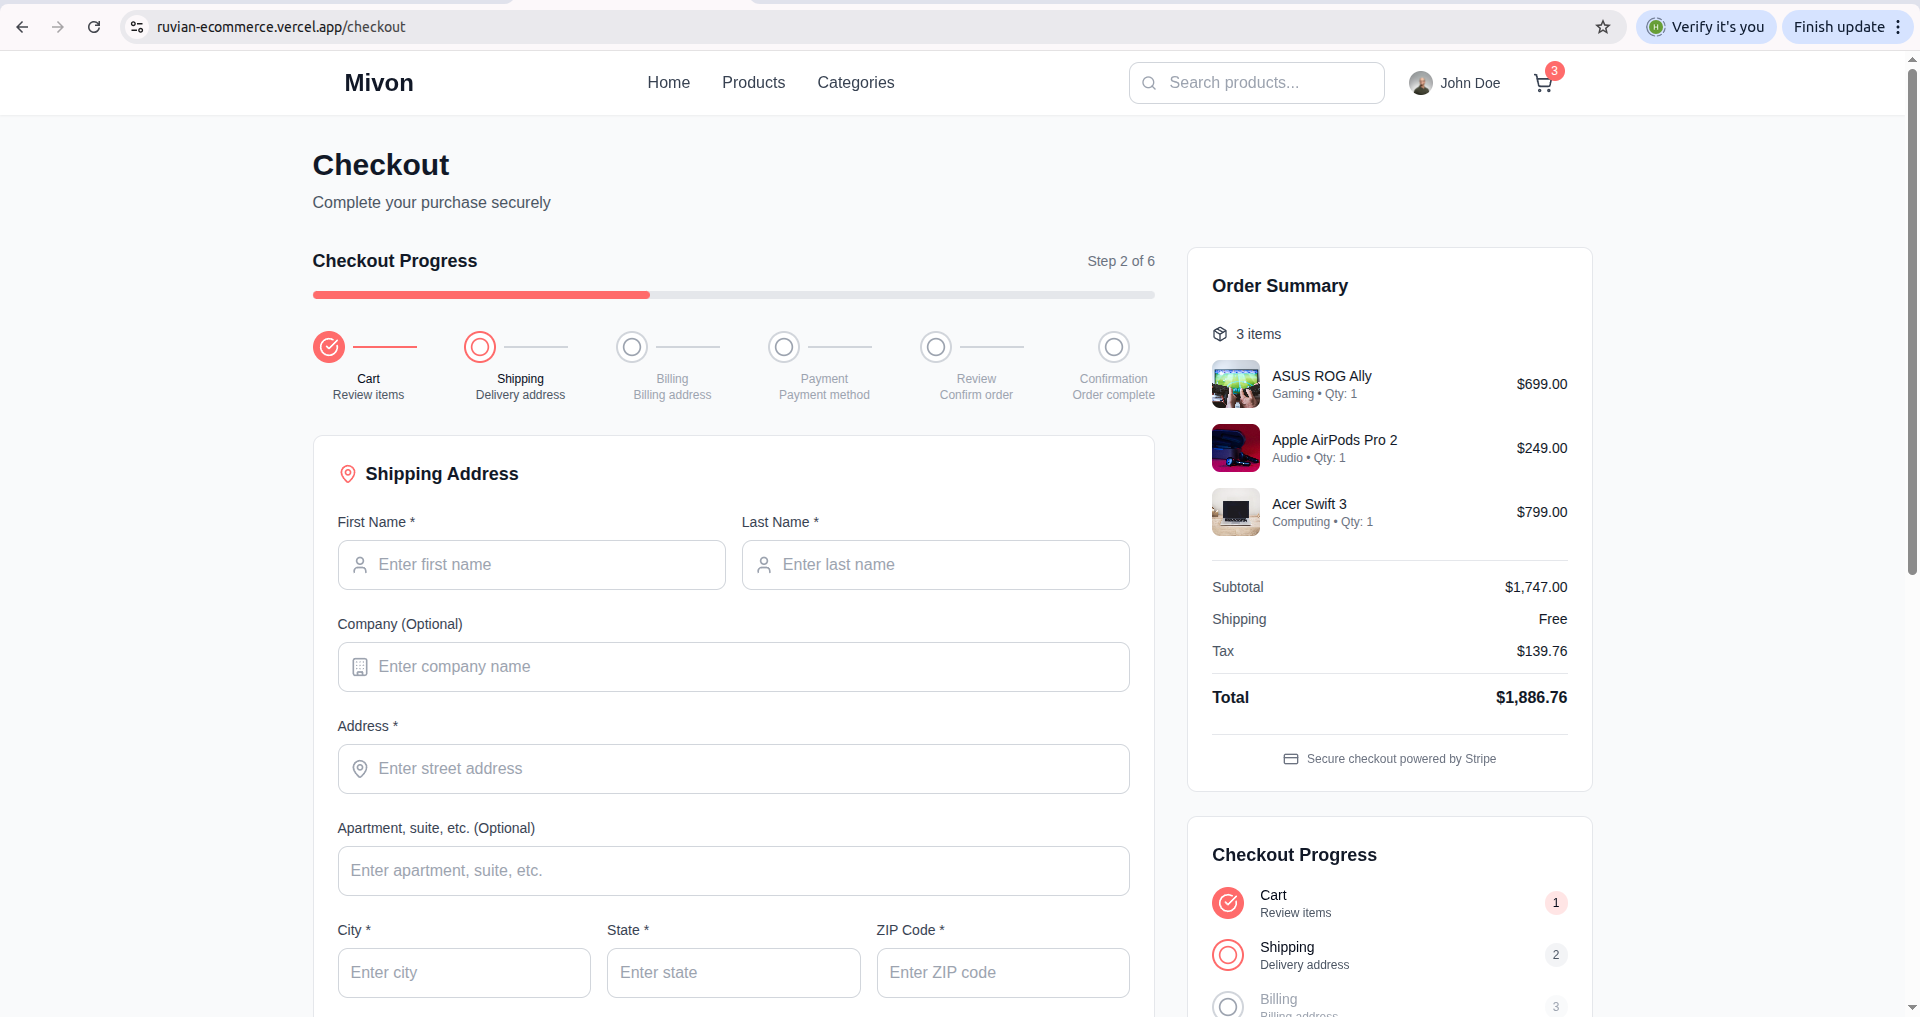Click the Billing step circle in stepper
The width and height of the screenshot is (1920, 1017).
[632, 347]
